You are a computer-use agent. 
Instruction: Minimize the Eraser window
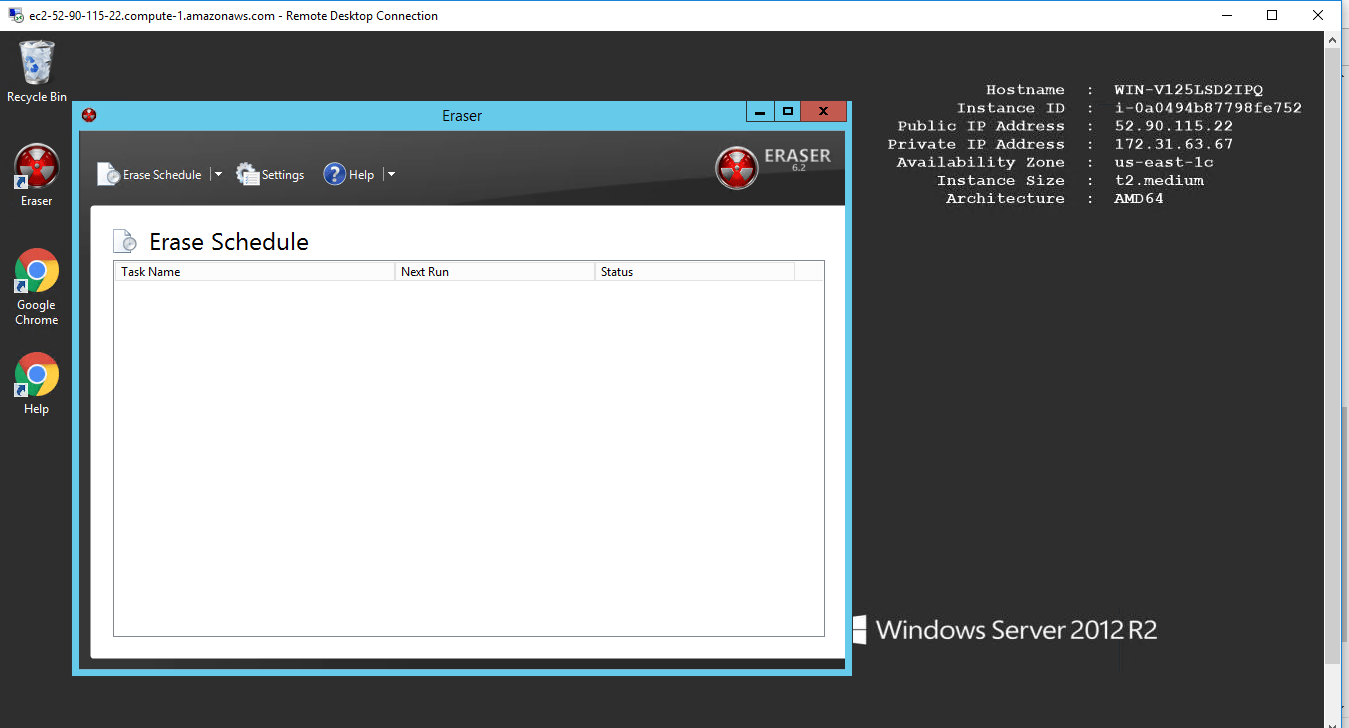(x=761, y=112)
